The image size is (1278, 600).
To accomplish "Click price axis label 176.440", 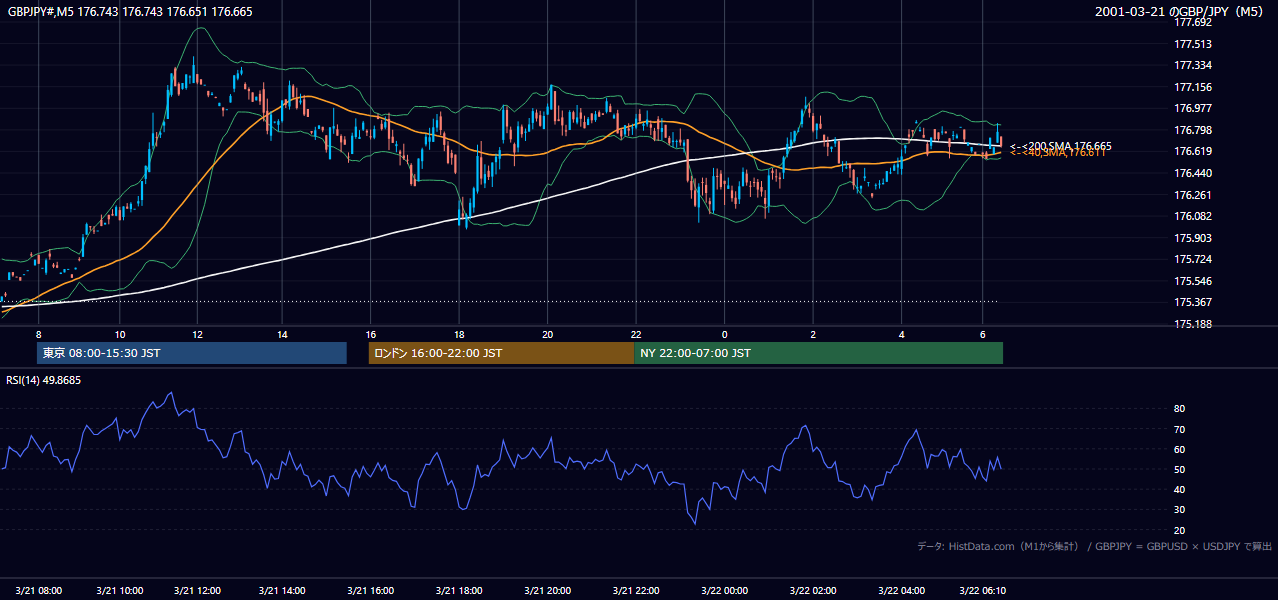I will click(x=1192, y=173).
